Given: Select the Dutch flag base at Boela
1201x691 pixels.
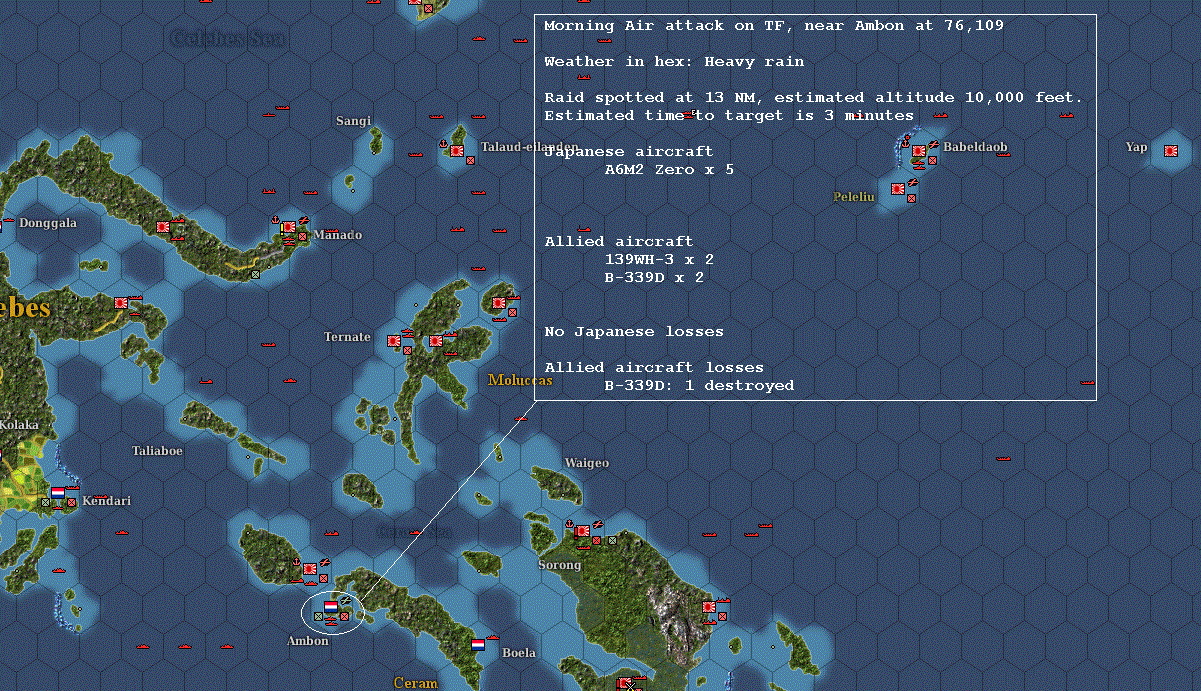Looking at the screenshot, I should click(478, 645).
